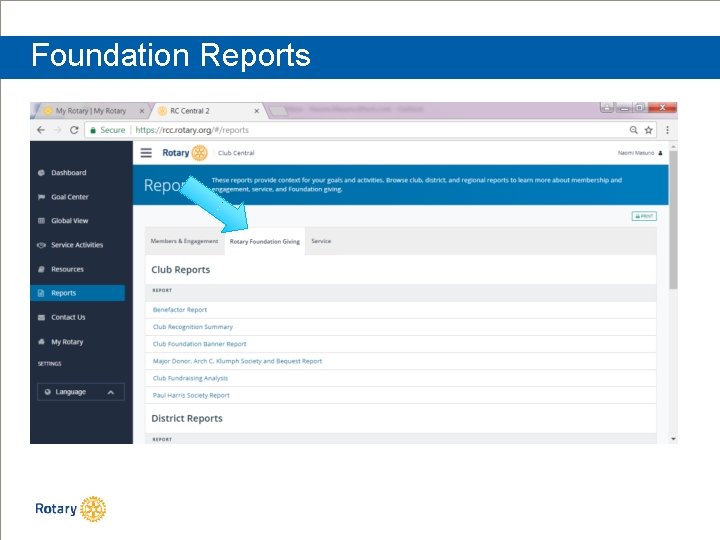The width and height of the screenshot is (720, 540).
Task: Click the browser forward arrow
Action: pos(57,130)
